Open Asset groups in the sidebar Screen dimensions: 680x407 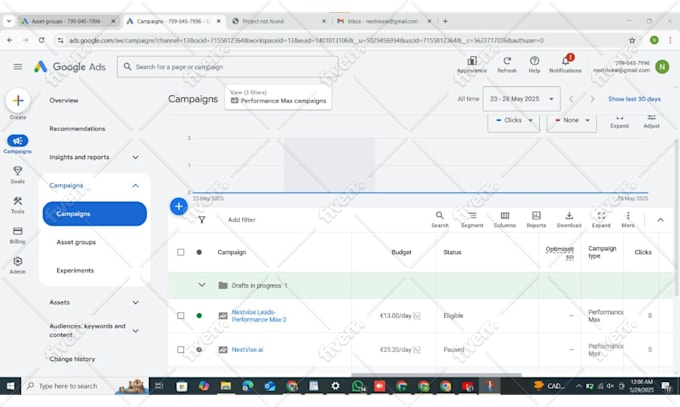coord(76,242)
